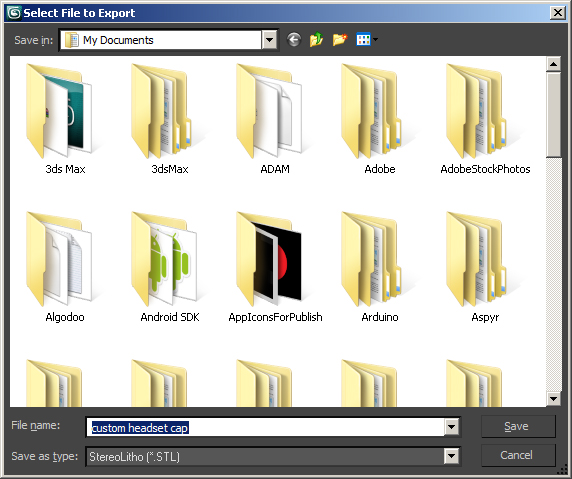Viewport: 572px width, 479px height.
Task: Click the vertical scrollbar thumb
Action: click(553, 115)
